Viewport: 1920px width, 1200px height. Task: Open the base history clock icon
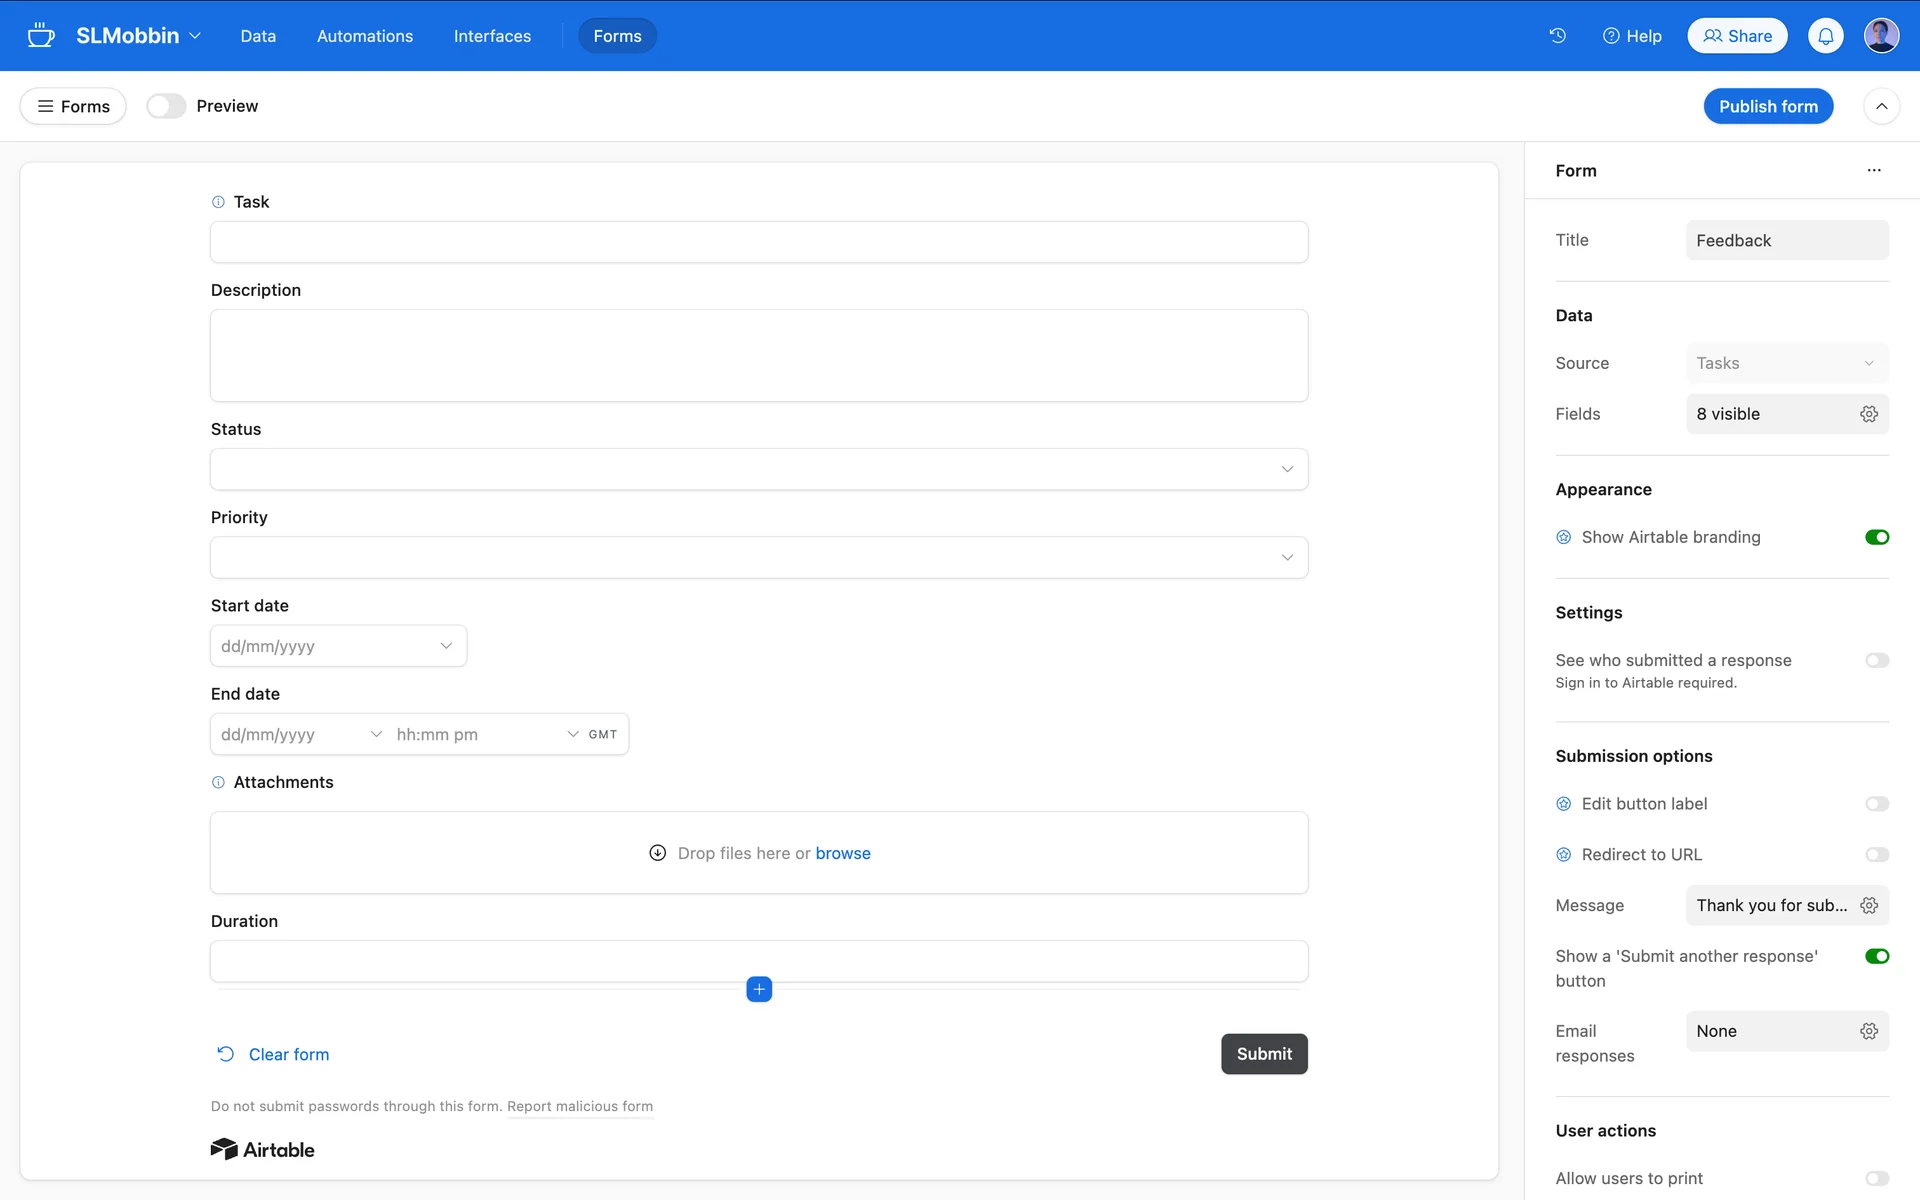[1557, 36]
